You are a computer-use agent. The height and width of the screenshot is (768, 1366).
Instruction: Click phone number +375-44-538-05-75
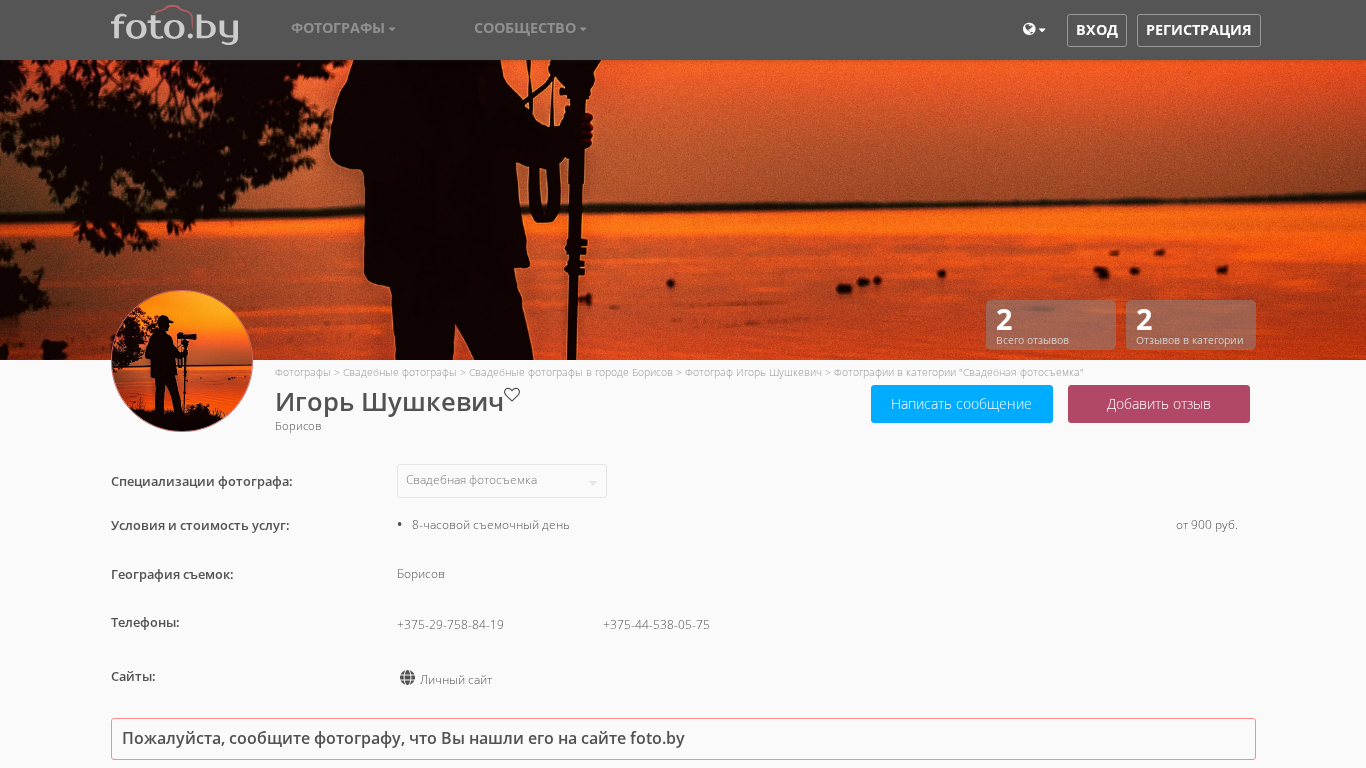click(x=656, y=625)
